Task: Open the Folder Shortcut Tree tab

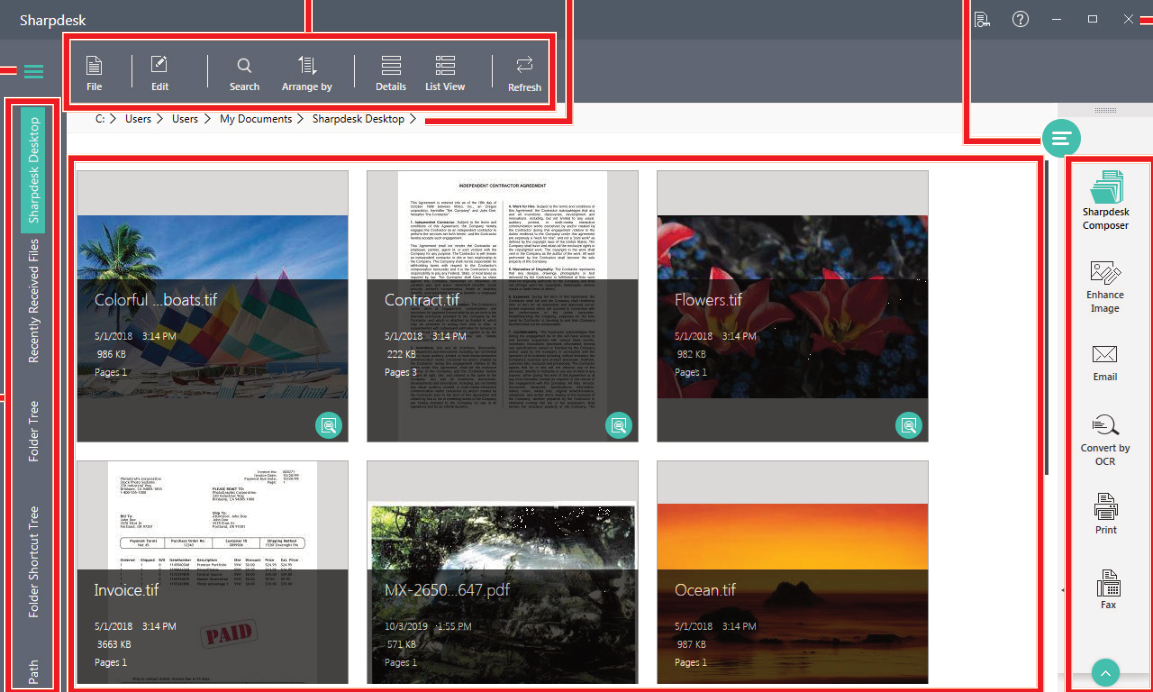Action: [33, 563]
